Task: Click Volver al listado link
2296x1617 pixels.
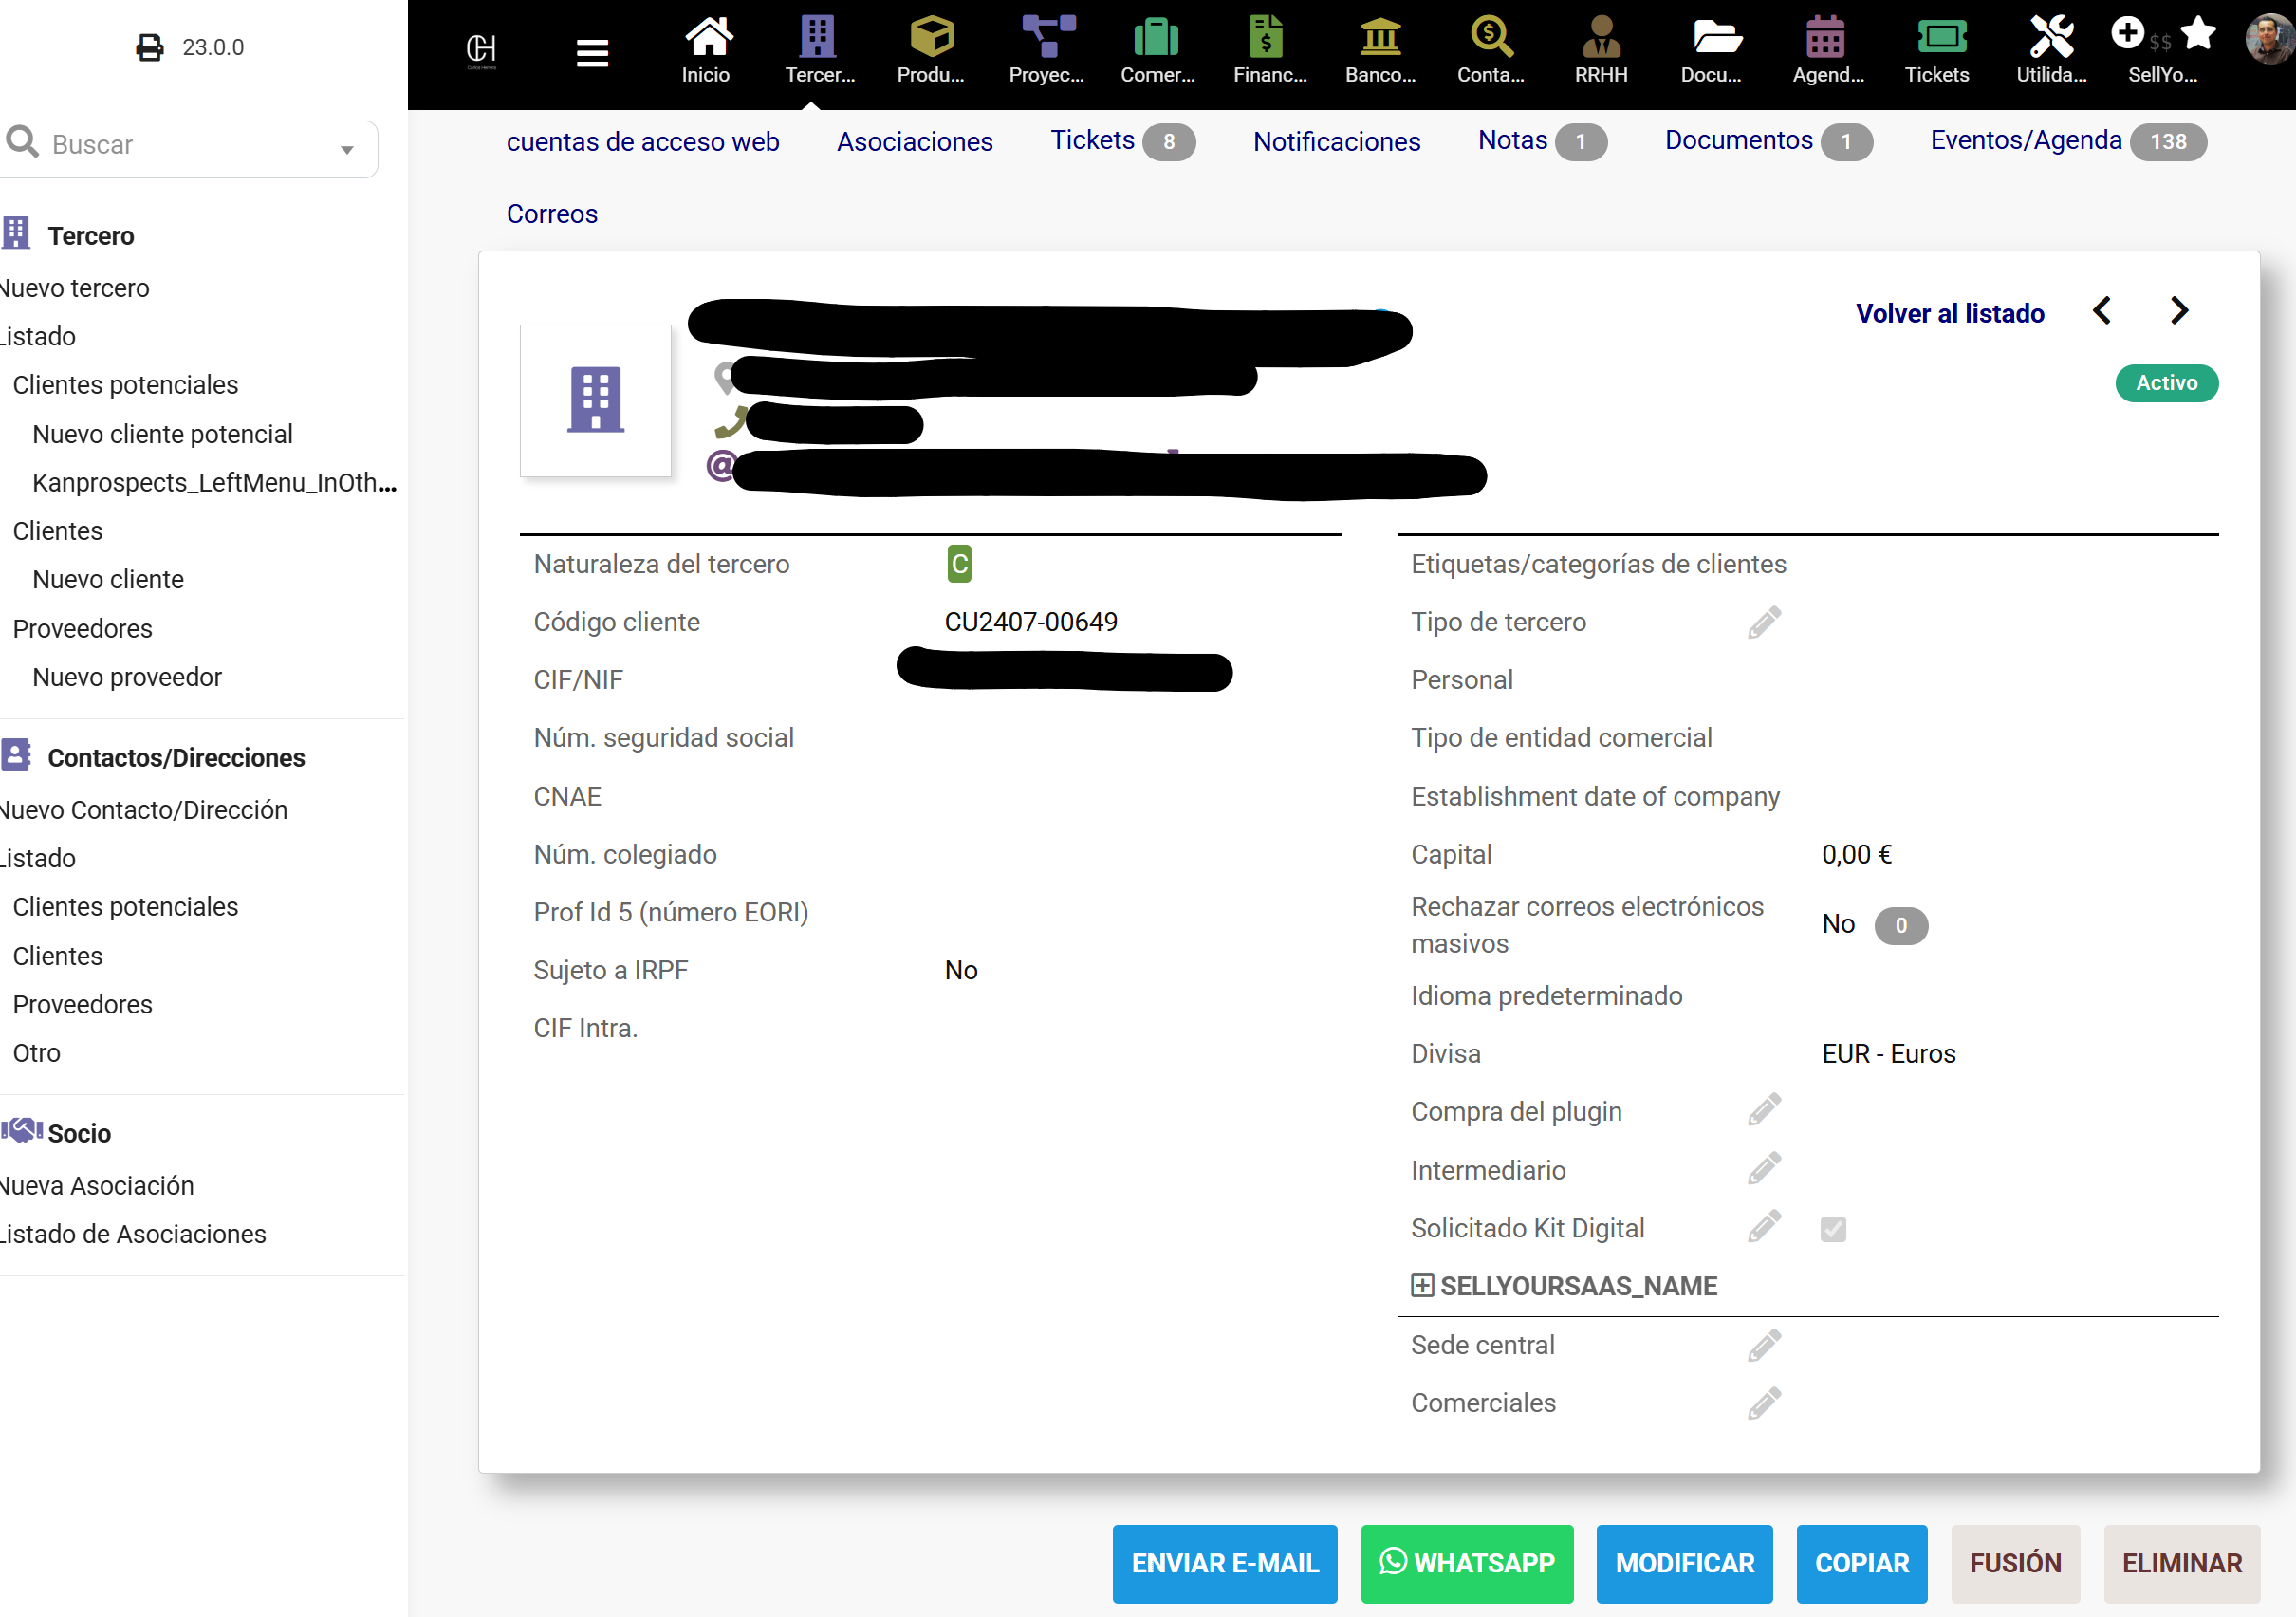Action: [1949, 313]
